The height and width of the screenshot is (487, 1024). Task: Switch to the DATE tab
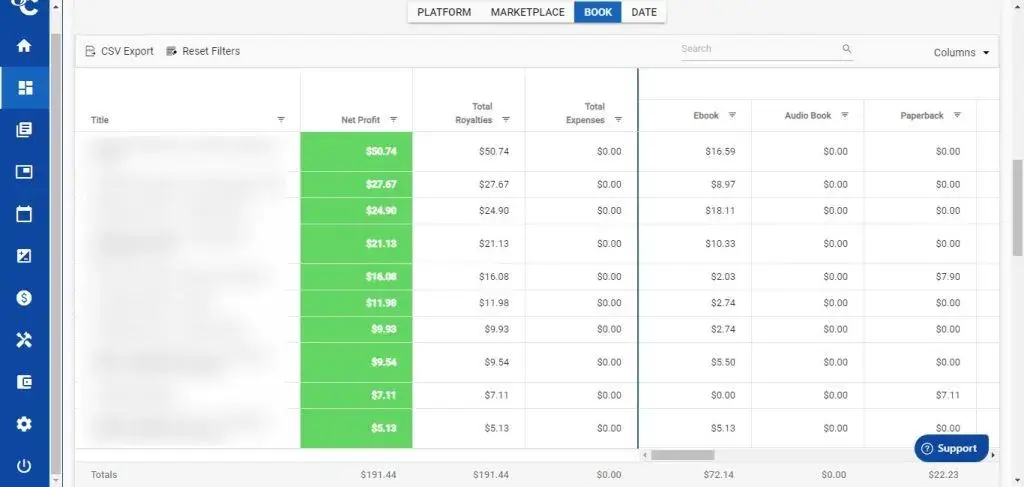pos(644,12)
